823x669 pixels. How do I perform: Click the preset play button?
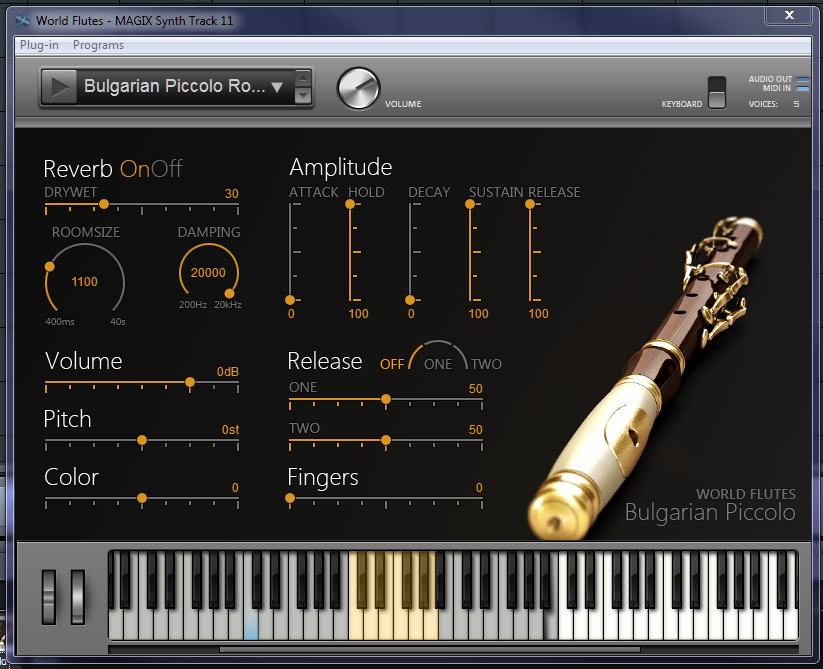(59, 87)
